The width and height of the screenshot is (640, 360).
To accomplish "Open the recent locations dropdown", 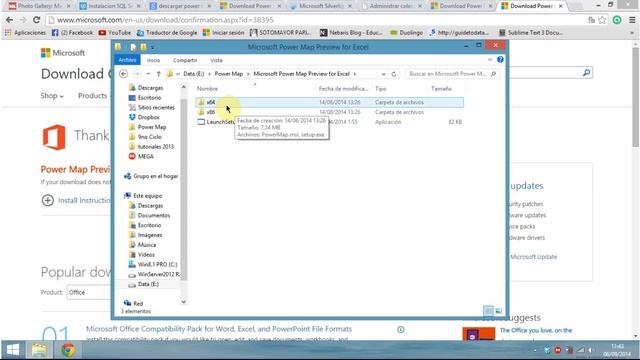I will [148, 74].
